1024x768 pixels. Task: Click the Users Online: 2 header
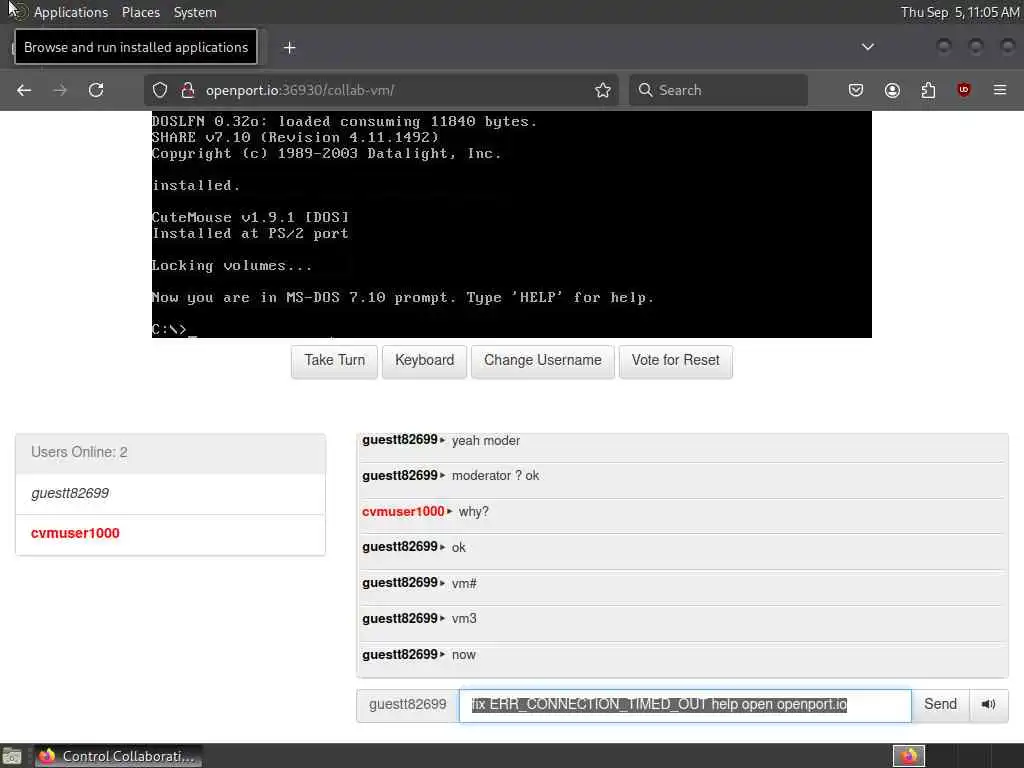click(170, 453)
